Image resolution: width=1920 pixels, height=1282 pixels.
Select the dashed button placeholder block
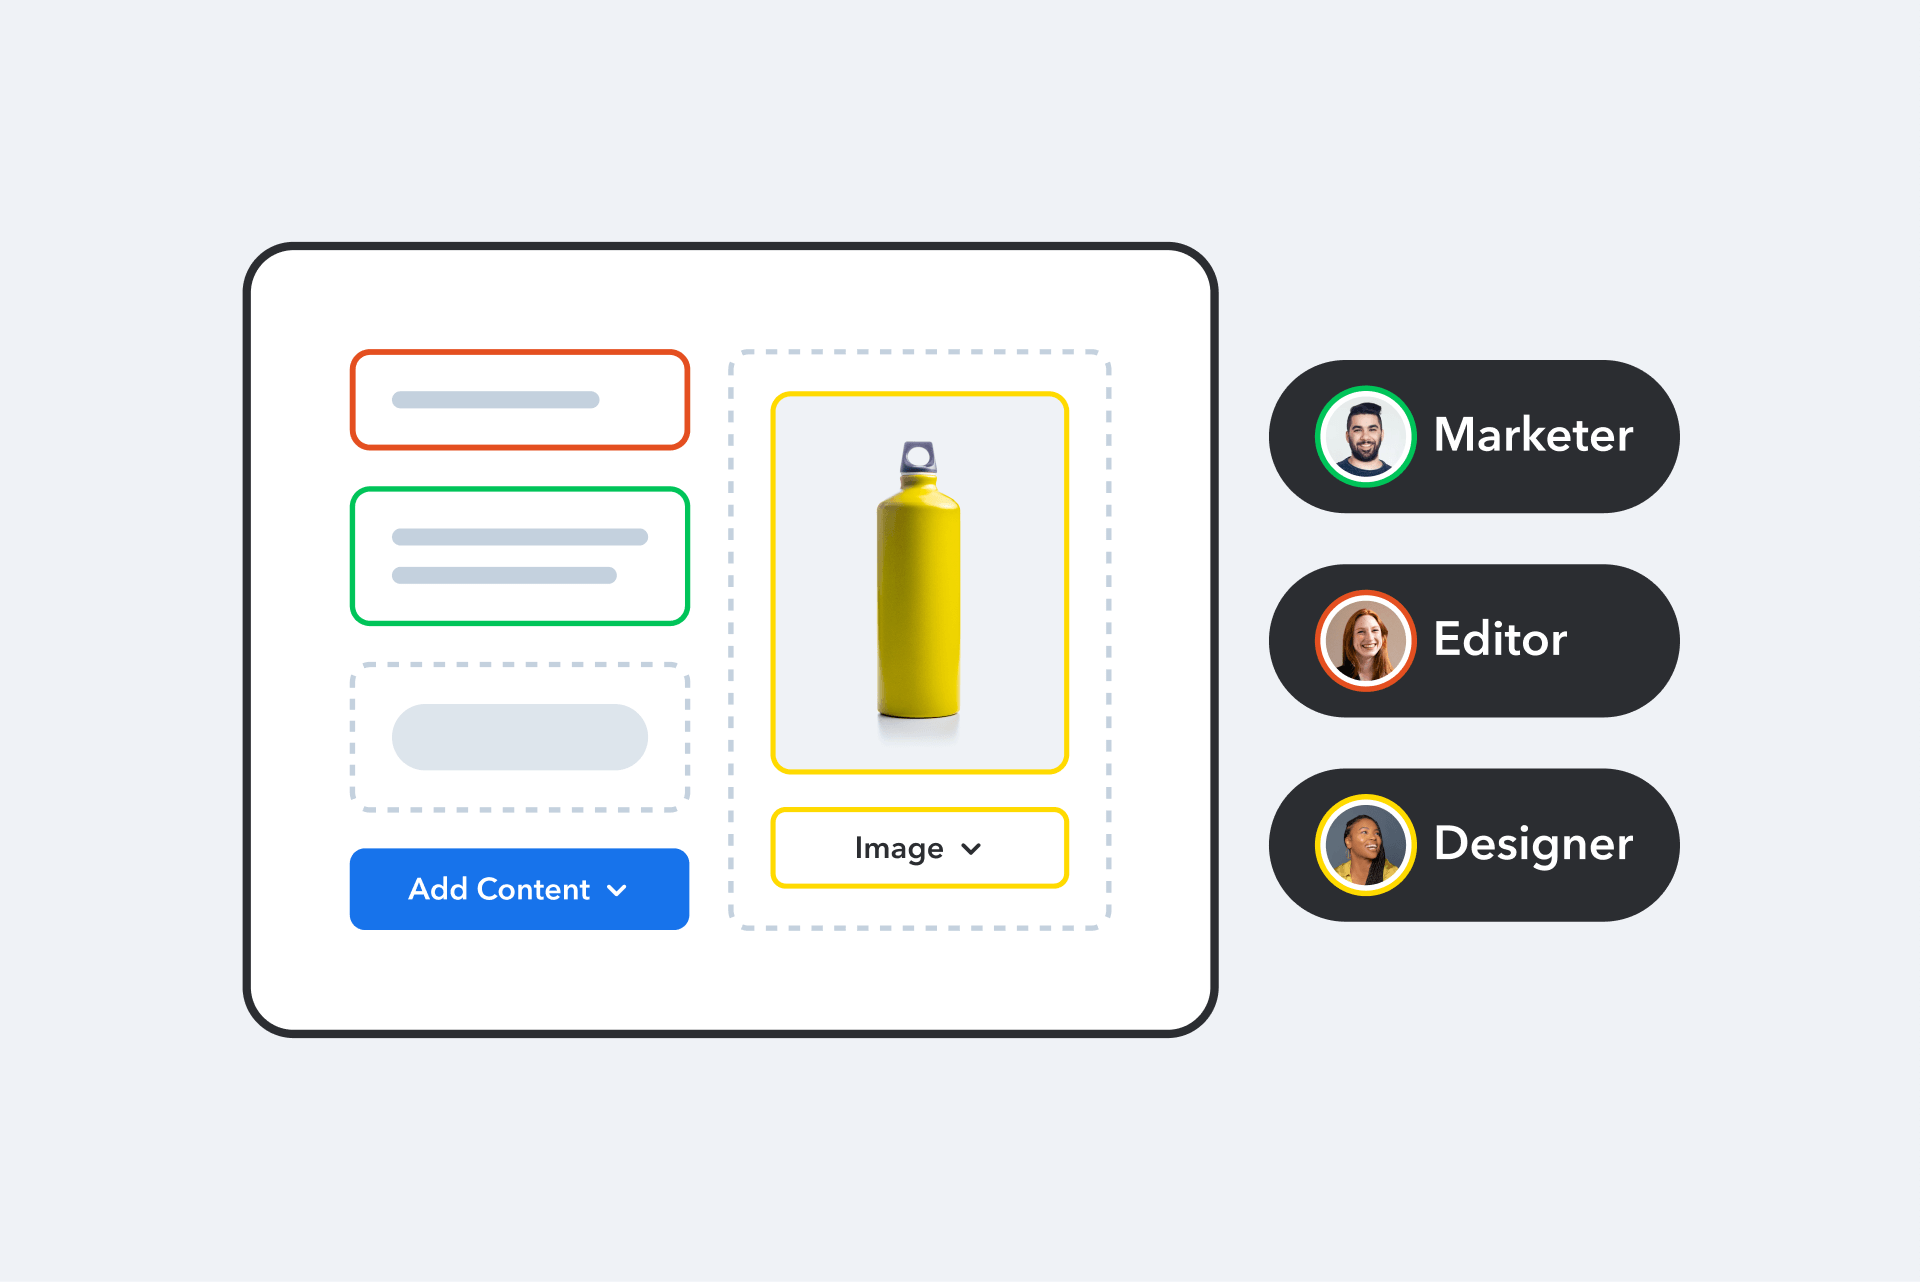pos(519,737)
